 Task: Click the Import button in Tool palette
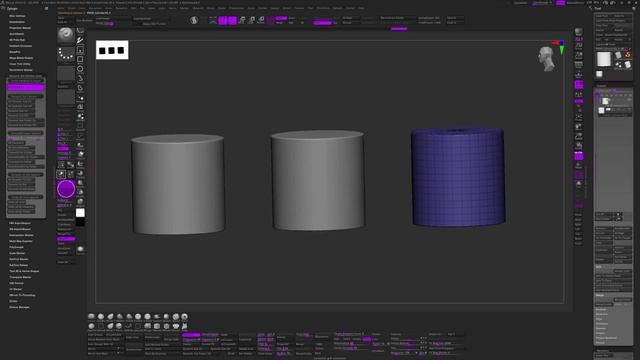coord(603,30)
